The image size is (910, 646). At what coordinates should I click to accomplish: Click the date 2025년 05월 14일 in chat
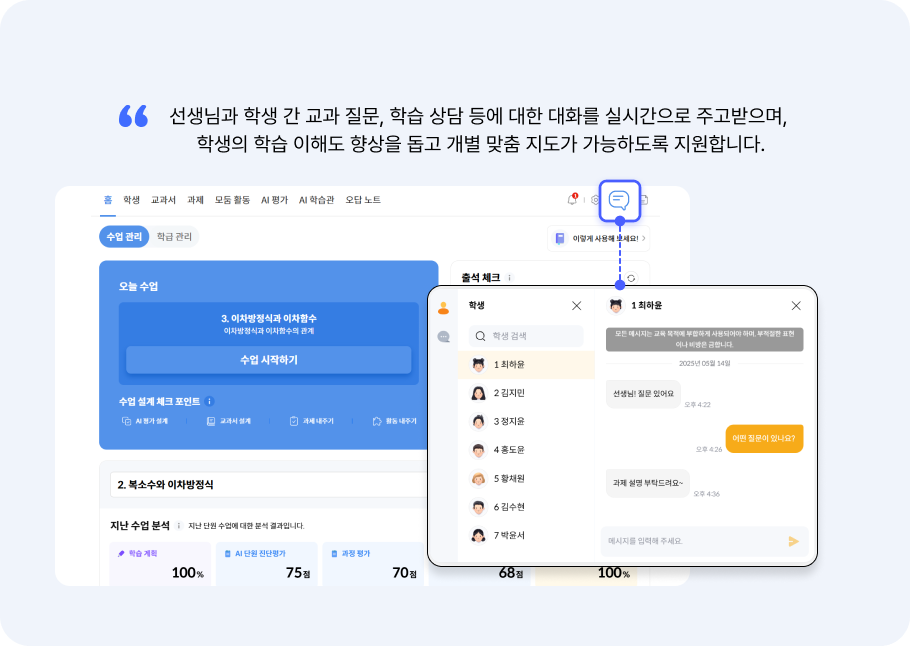pyautogui.click(x=705, y=363)
